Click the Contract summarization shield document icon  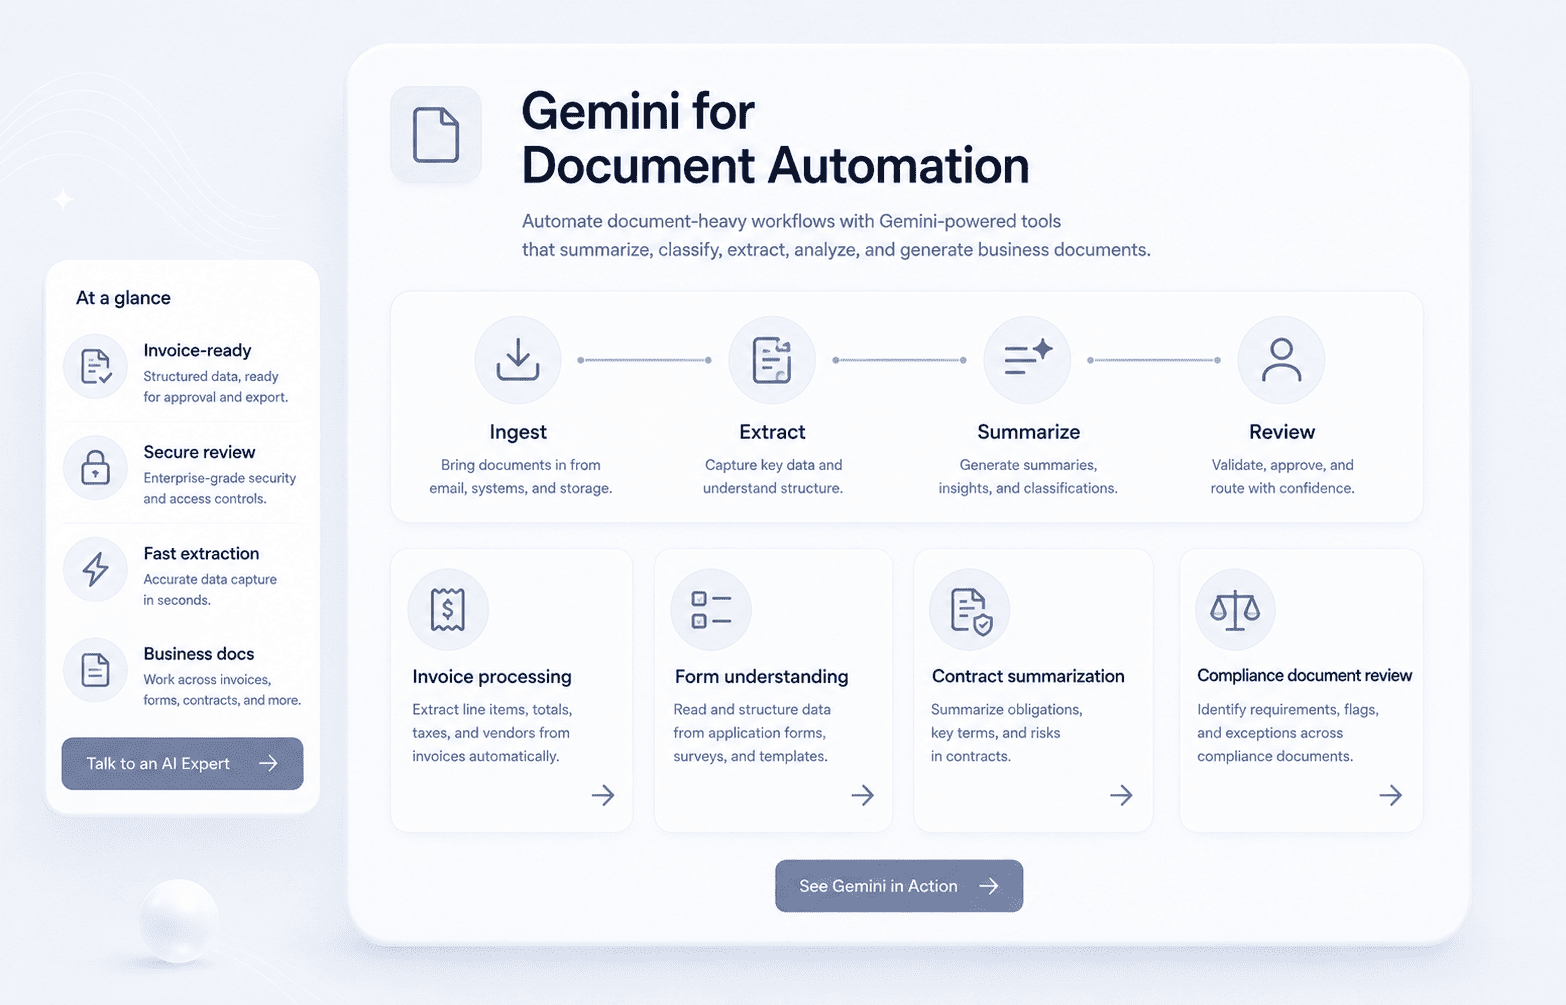click(x=970, y=610)
